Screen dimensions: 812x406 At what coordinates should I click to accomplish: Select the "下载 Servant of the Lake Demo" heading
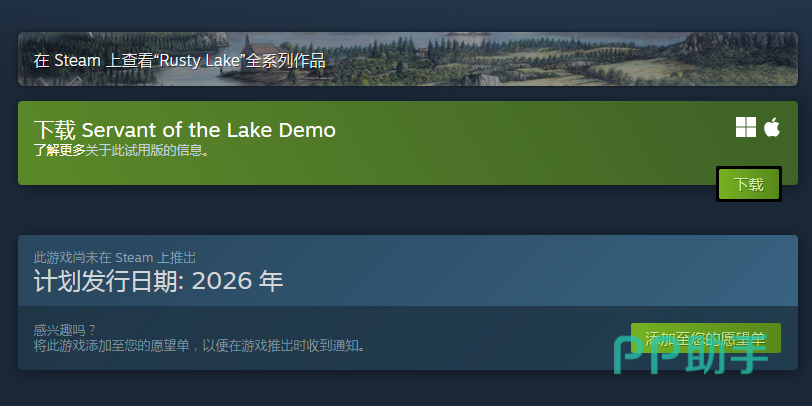click(185, 129)
